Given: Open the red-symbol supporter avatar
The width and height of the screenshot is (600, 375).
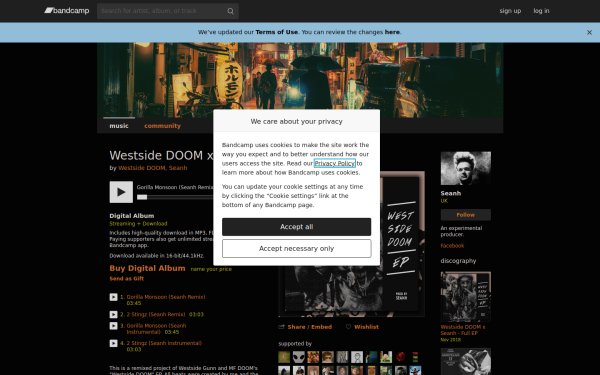Looking at the screenshot, I should [x=401, y=357].
